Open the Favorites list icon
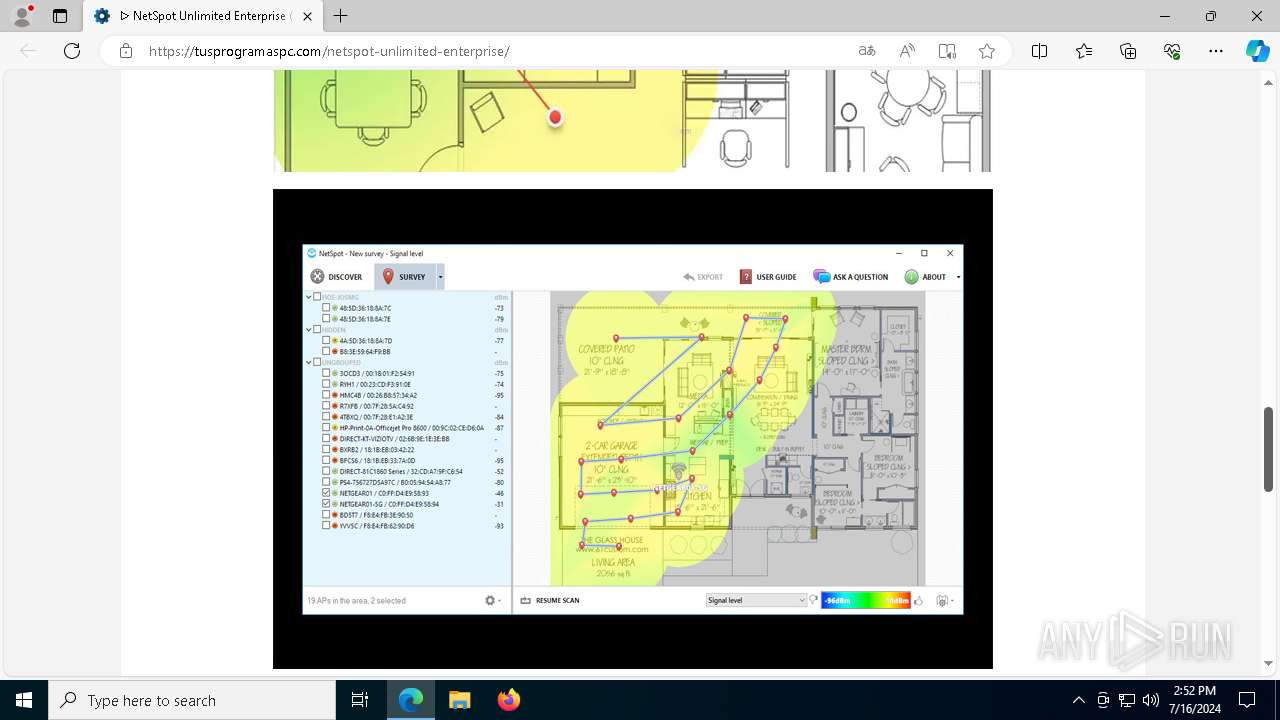This screenshot has width=1280, height=720. click(x=1084, y=51)
